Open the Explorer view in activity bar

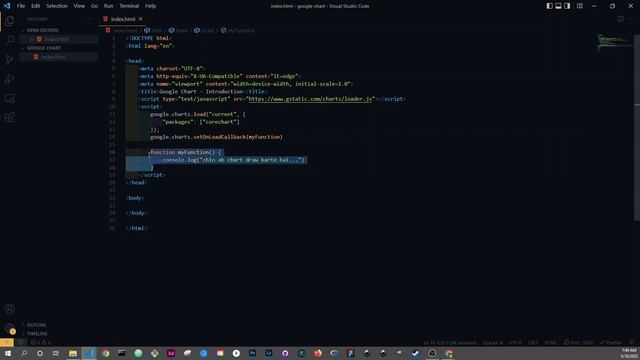(x=10, y=21)
